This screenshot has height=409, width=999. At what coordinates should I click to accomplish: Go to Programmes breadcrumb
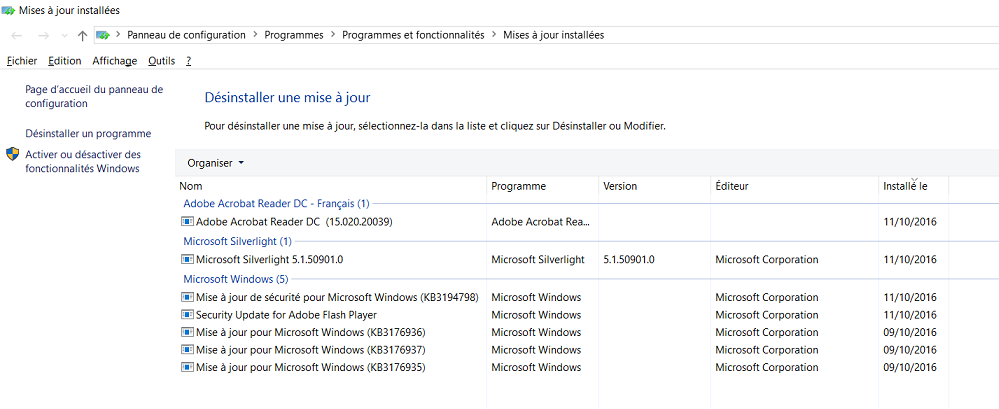pos(294,35)
